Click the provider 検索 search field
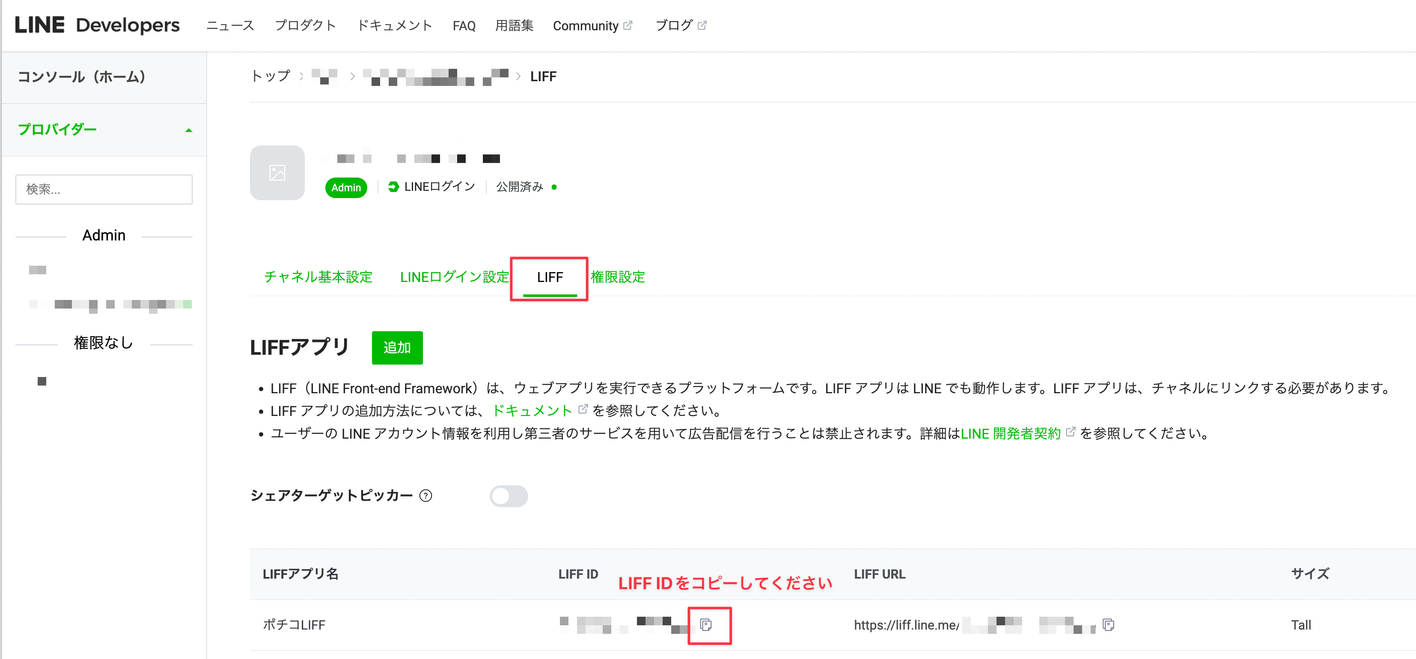The height and width of the screenshot is (659, 1416). pos(104,189)
